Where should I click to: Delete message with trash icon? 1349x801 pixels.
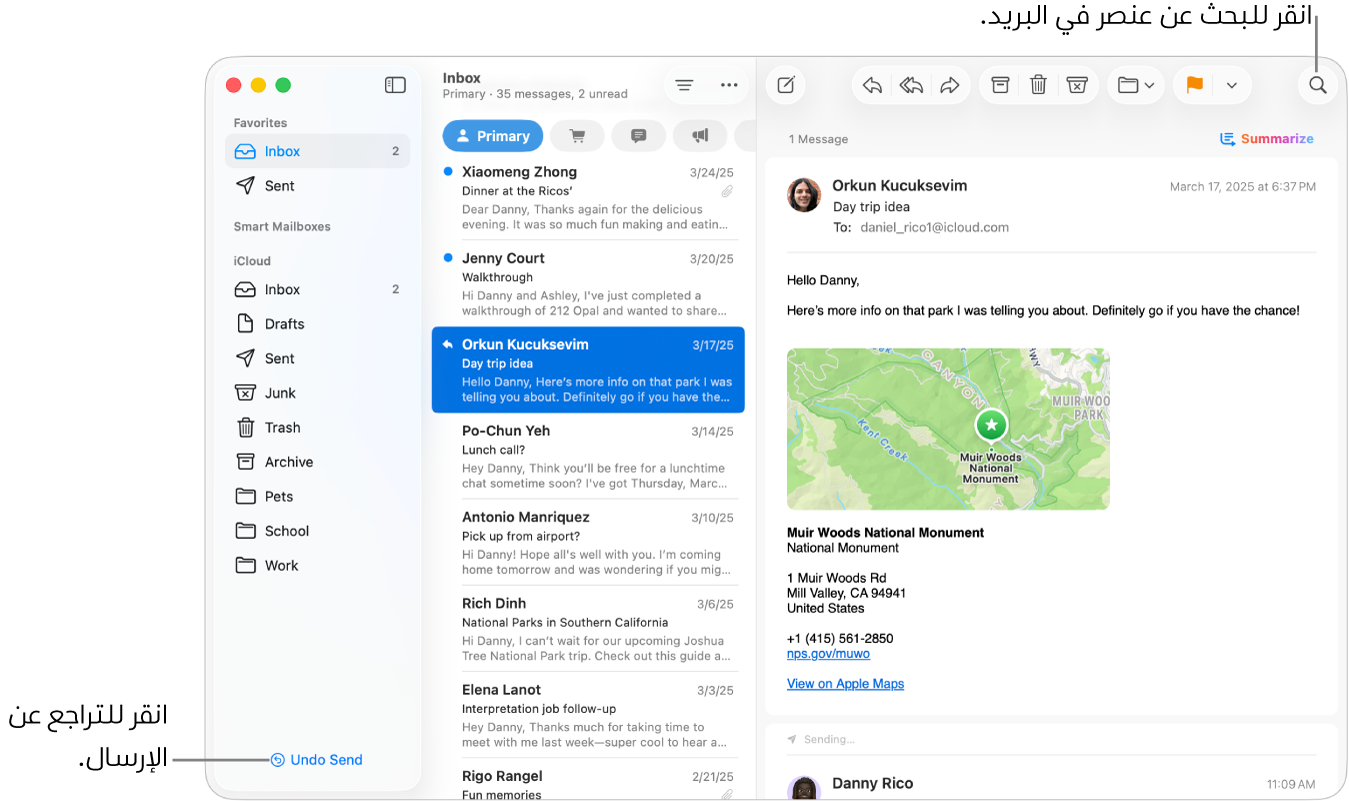[x=1038, y=86]
